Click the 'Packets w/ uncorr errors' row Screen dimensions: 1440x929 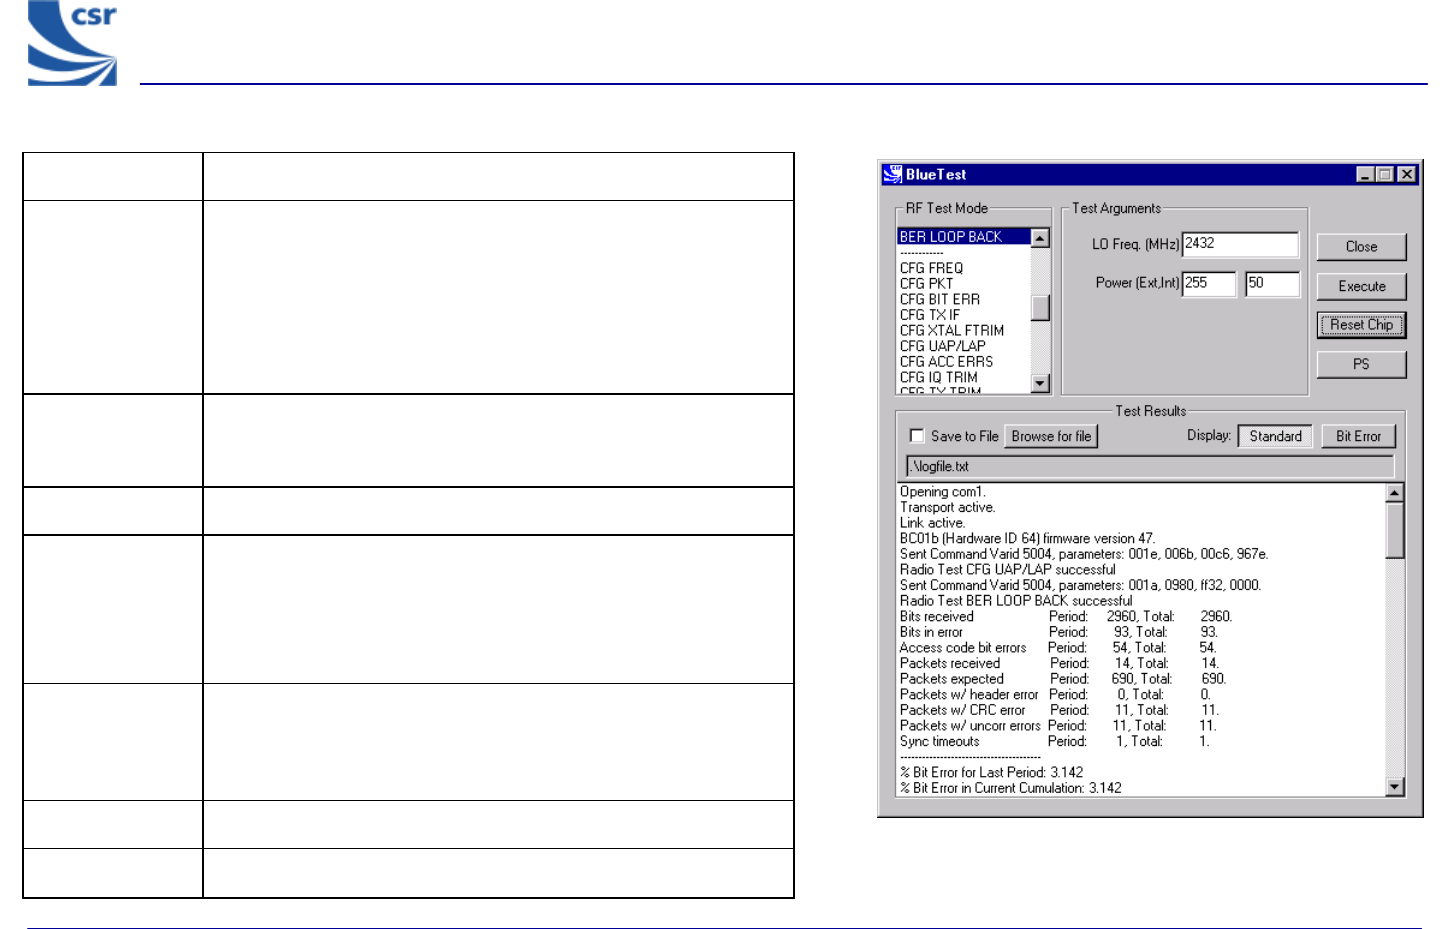coord(1058,726)
